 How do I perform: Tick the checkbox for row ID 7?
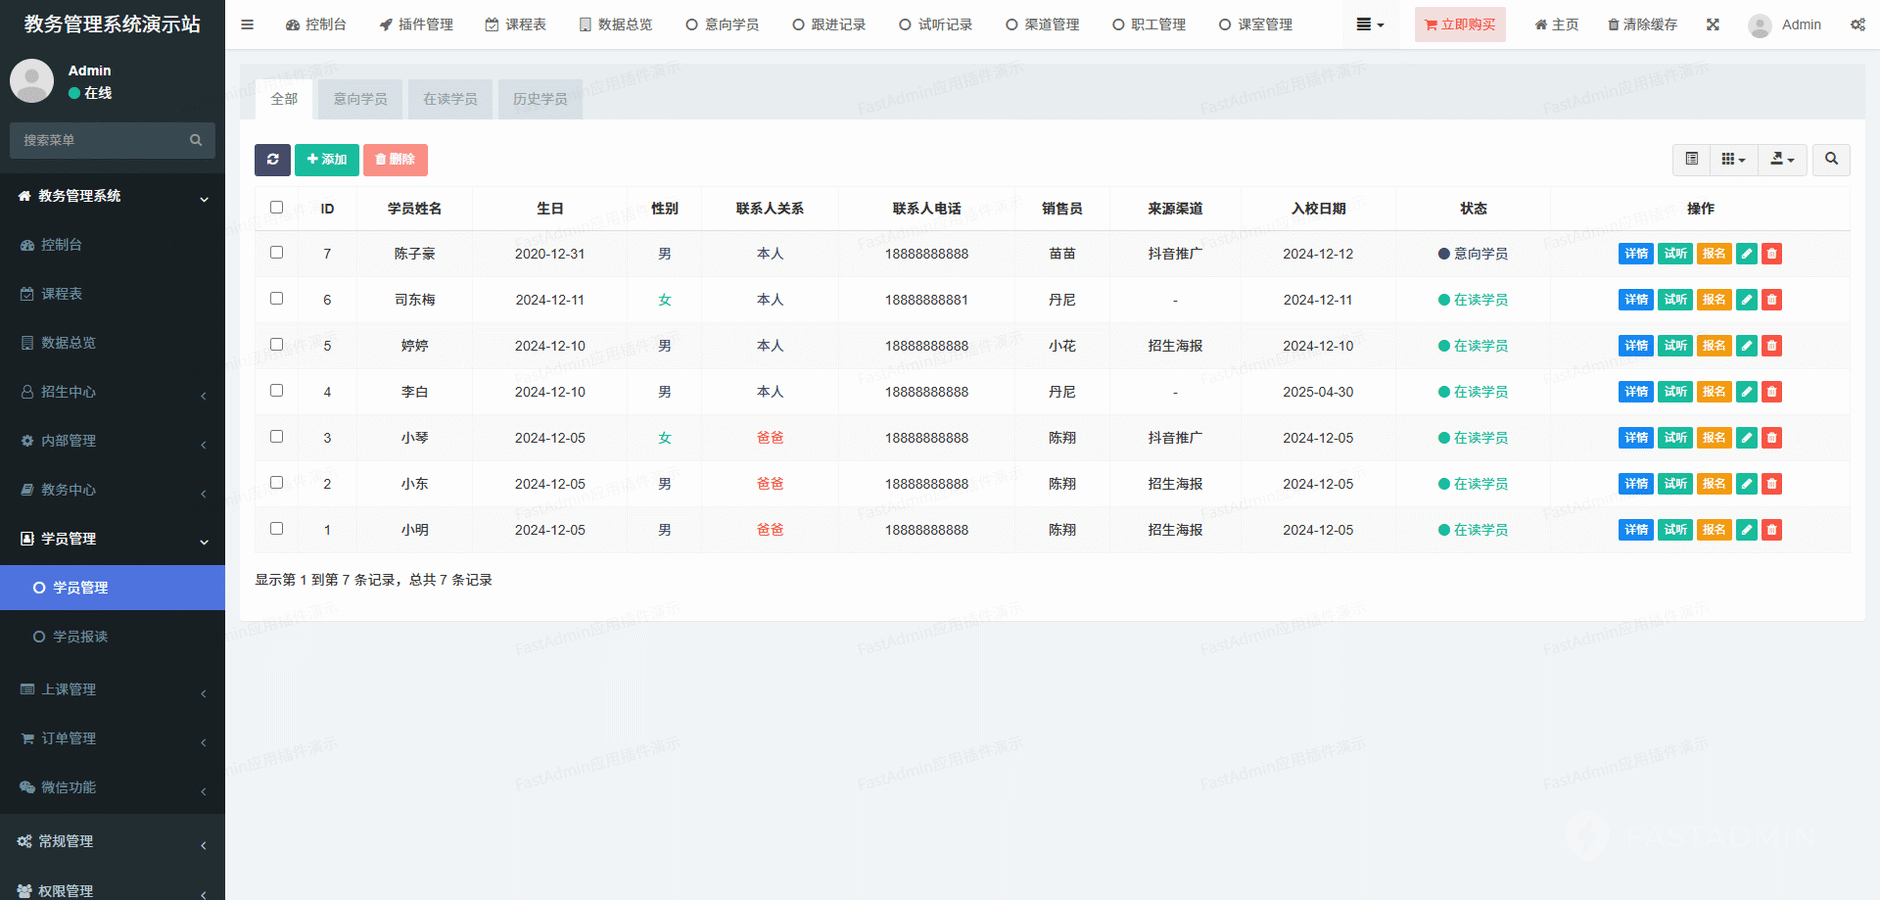pyautogui.click(x=277, y=253)
